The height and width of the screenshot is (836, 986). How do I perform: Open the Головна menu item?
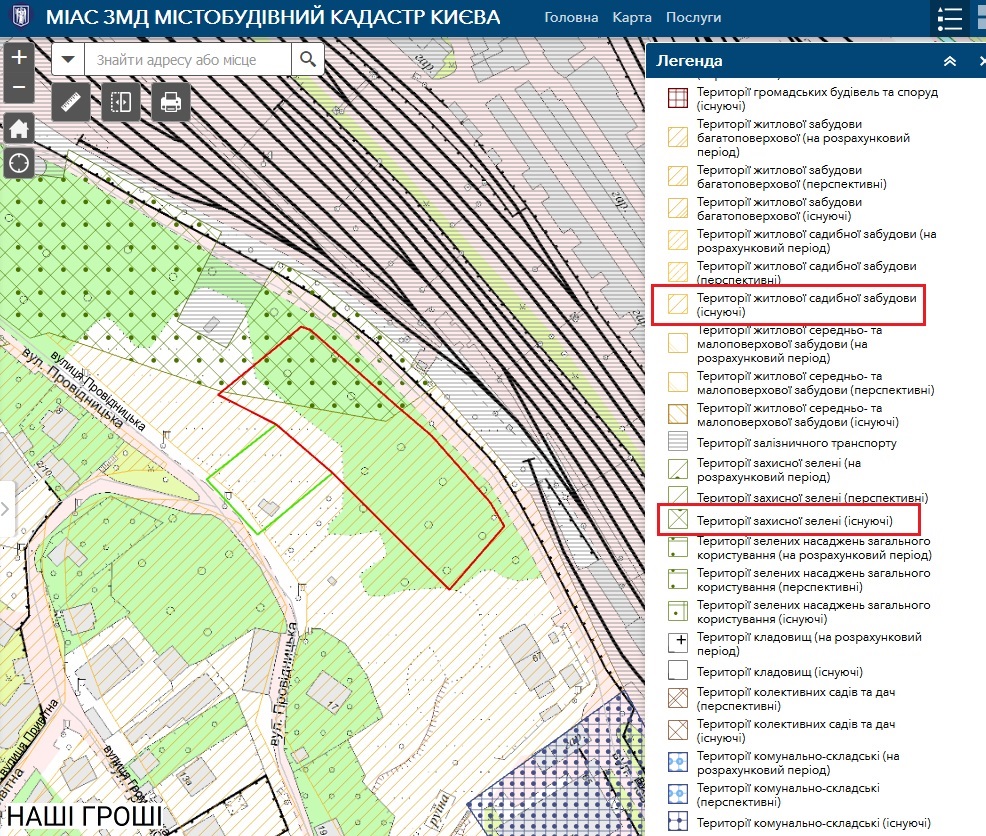pyautogui.click(x=571, y=18)
